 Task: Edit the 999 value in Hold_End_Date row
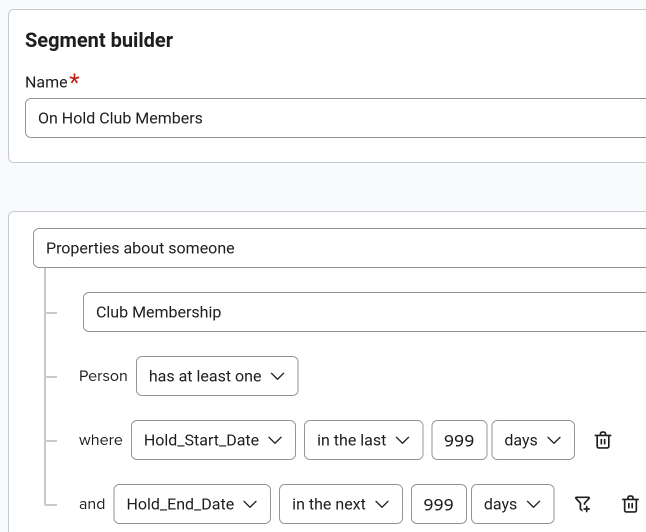(438, 504)
